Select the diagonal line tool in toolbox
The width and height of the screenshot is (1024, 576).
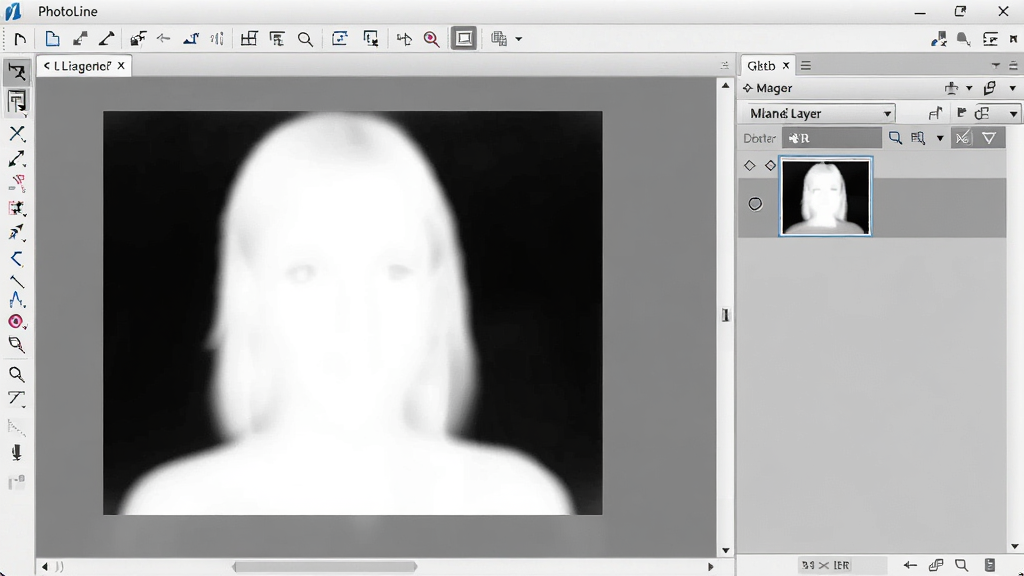[x=17, y=281]
